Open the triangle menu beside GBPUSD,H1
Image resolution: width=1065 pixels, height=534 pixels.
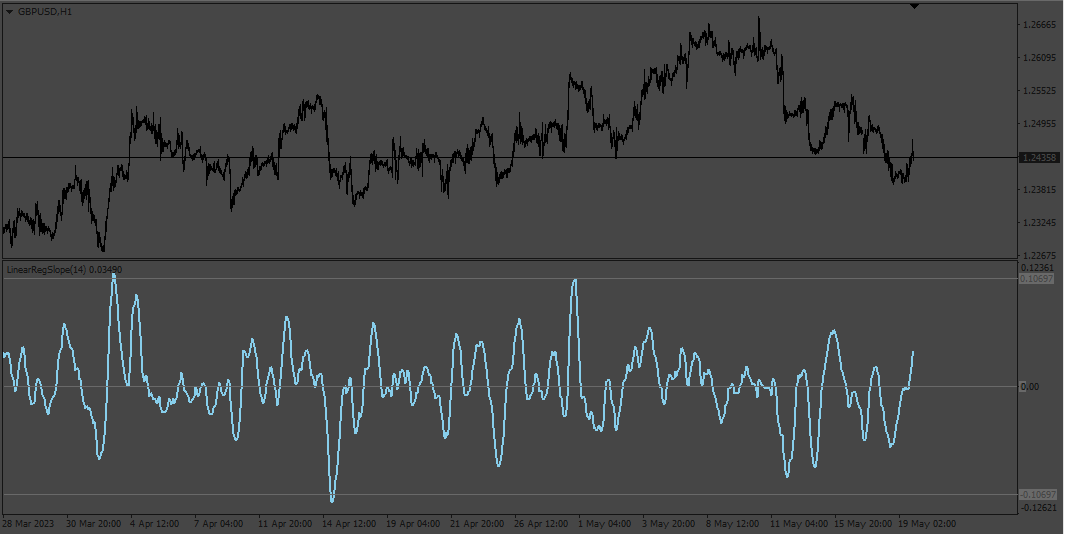coord(10,12)
